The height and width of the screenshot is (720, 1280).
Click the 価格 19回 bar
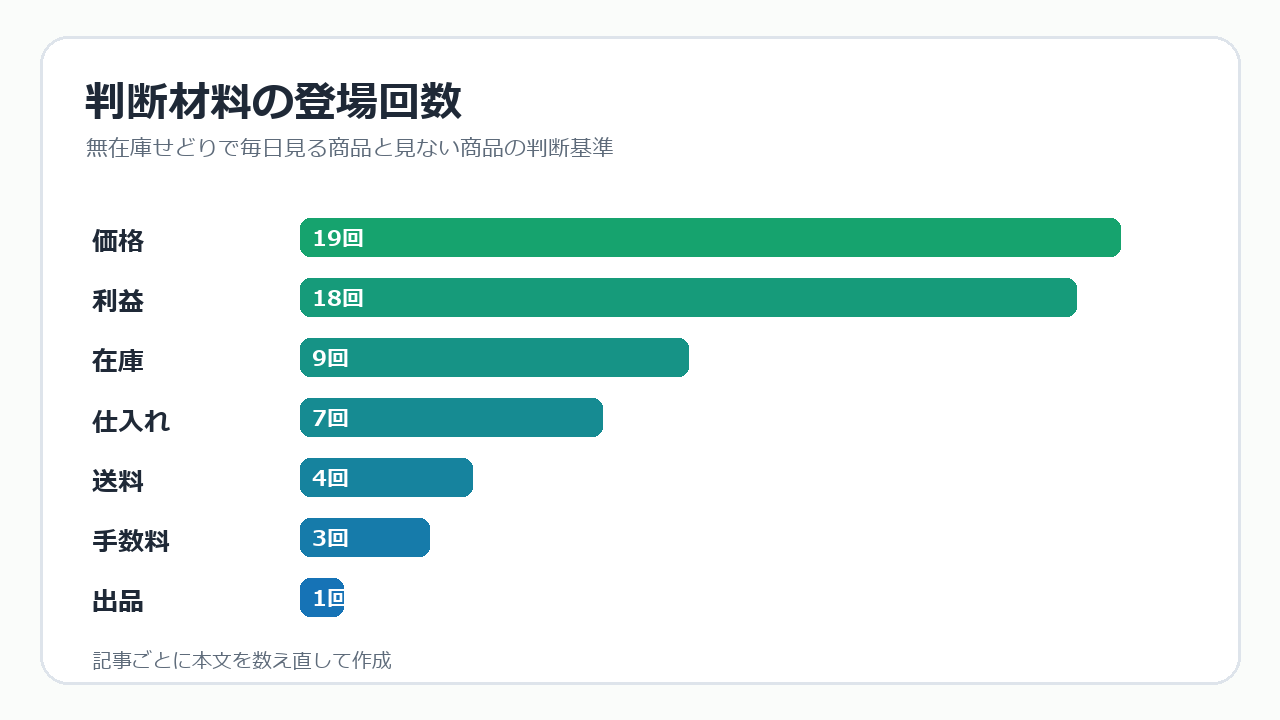710,238
